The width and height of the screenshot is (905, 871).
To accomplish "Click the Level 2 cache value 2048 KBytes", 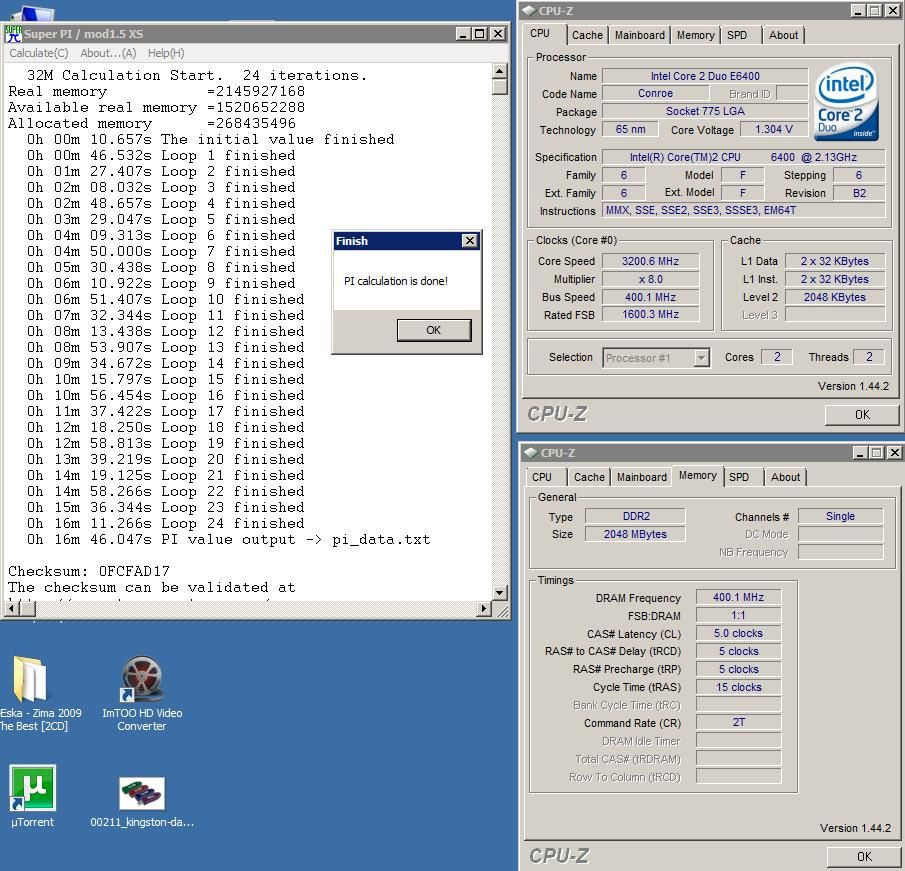I will [835, 297].
